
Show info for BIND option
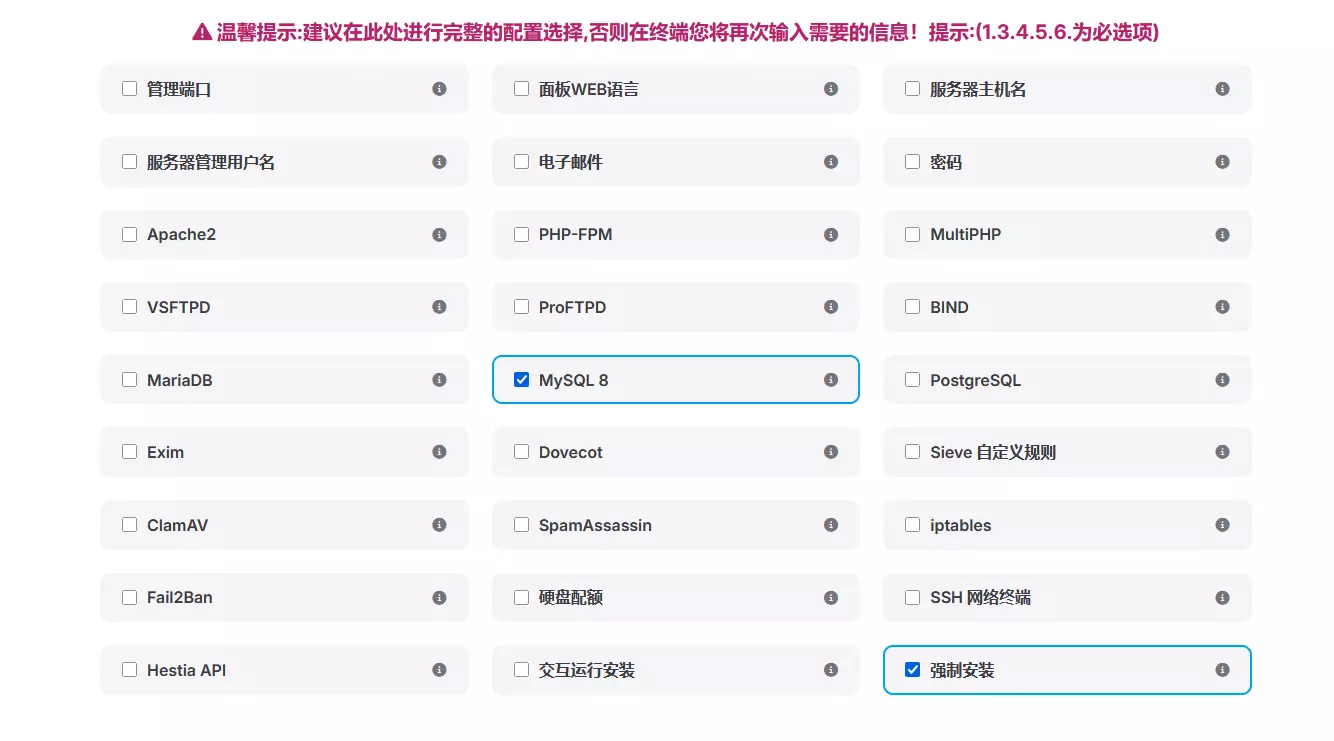point(1222,307)
